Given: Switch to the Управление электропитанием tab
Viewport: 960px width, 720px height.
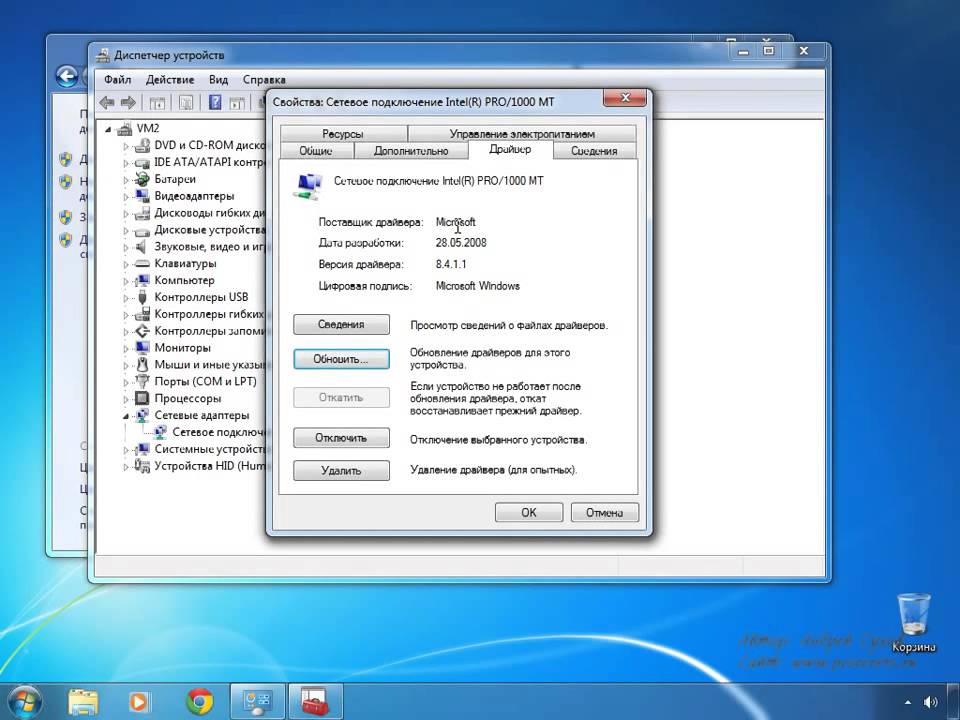Looking at the screenshot, I should 522,133.
